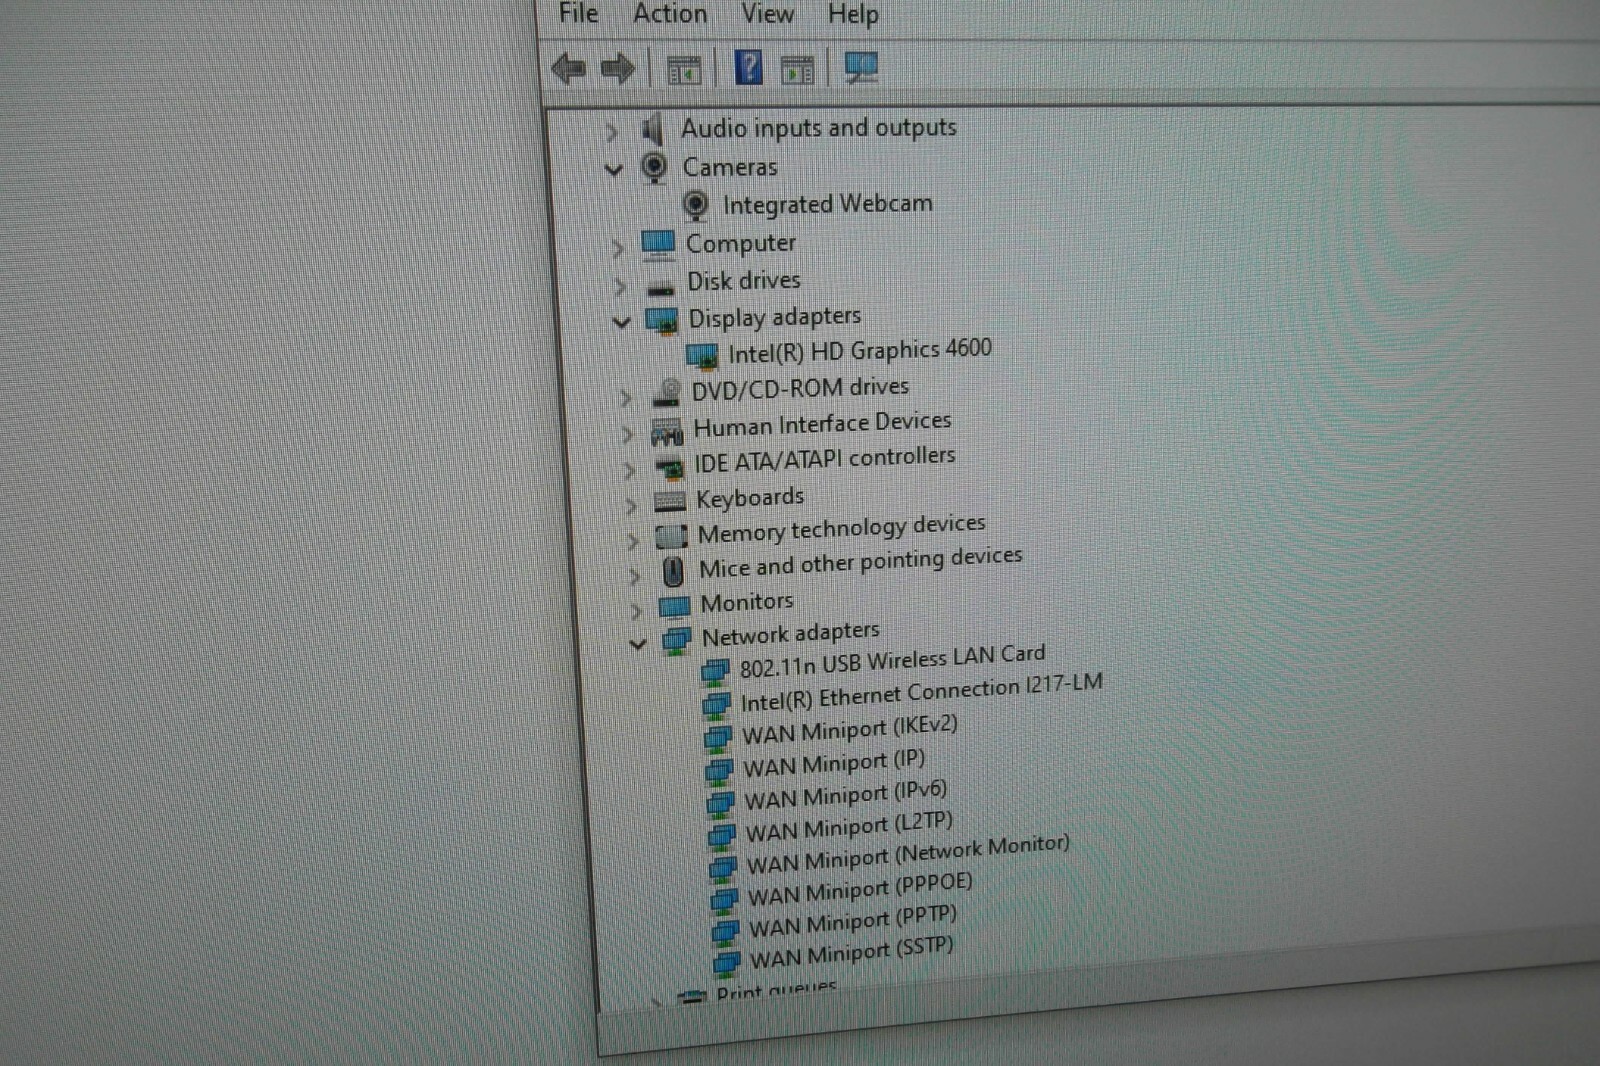Select the text "WAN Miniport (PPPOE)"
This screenshot has width=1600, height=1066.
click(x=861, y=888)
